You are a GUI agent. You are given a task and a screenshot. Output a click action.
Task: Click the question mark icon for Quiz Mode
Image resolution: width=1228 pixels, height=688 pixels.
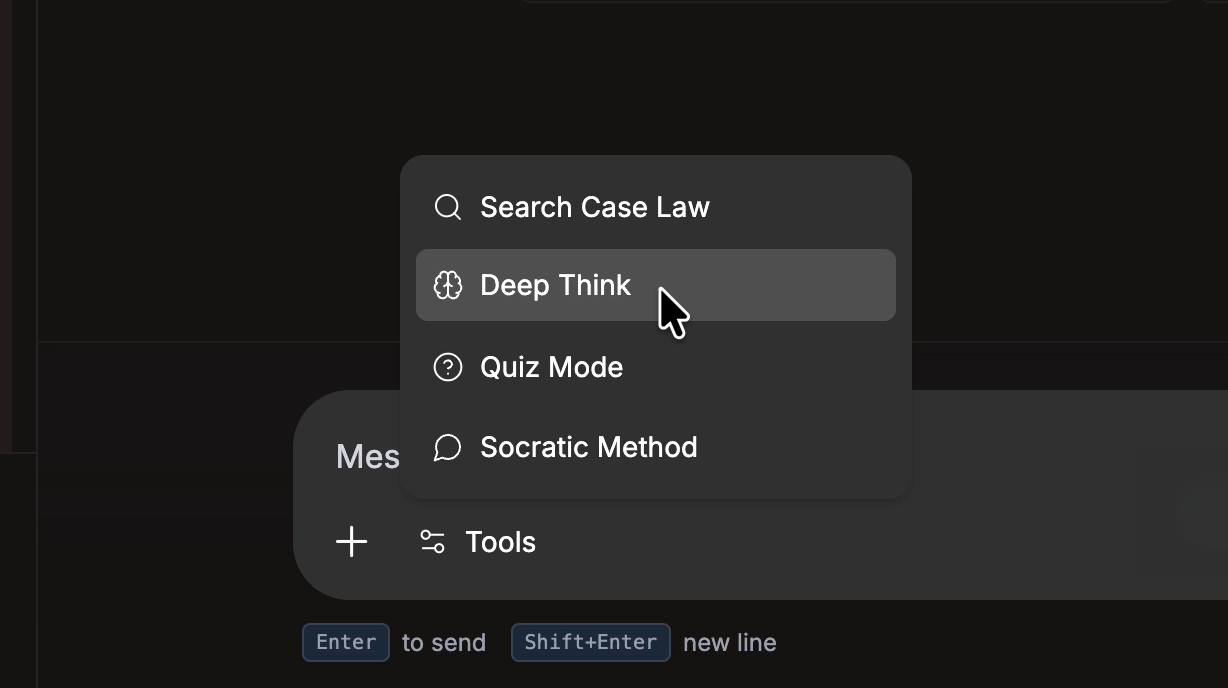click(447, 367)
